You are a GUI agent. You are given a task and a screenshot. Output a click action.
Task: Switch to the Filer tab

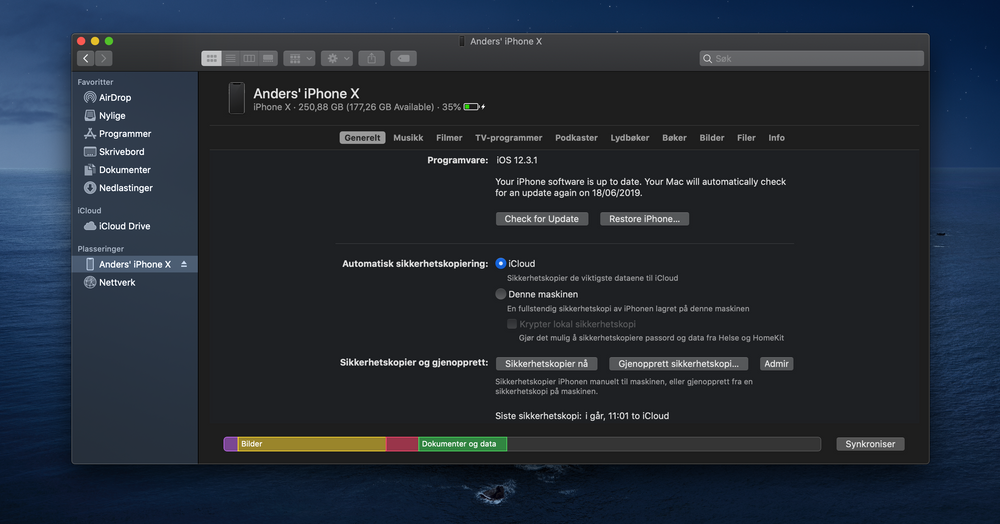(746, 138)
